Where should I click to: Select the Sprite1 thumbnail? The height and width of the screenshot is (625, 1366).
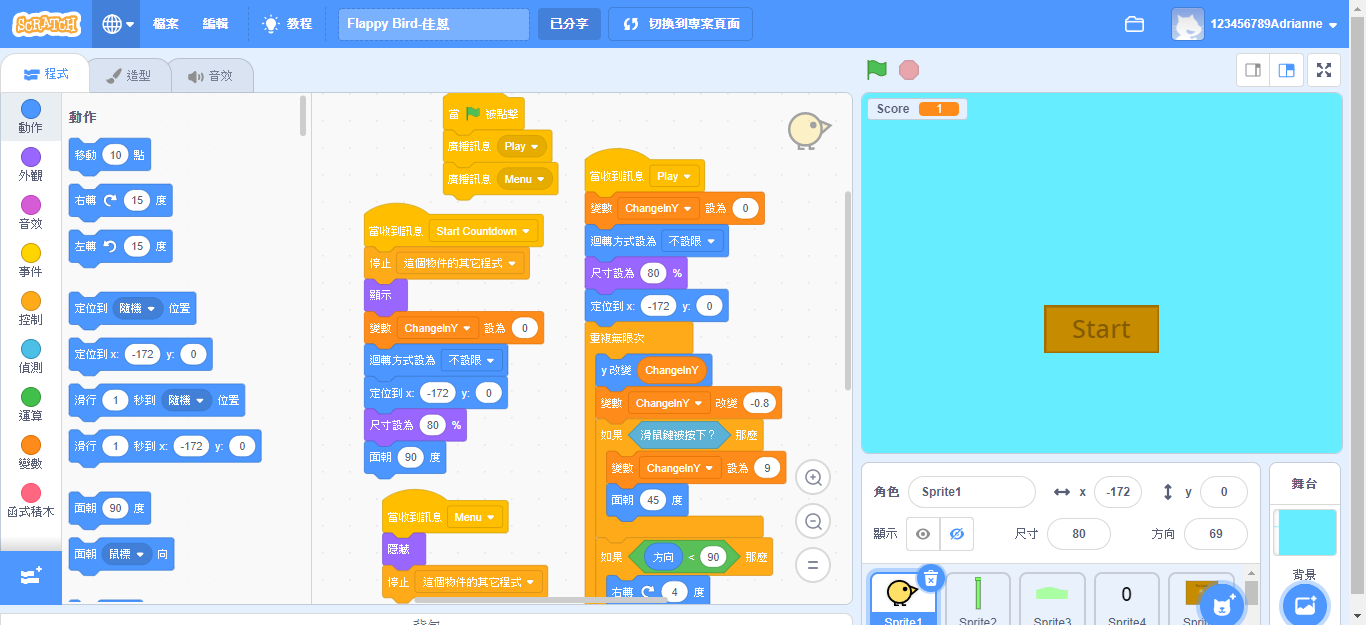[903, 599]
